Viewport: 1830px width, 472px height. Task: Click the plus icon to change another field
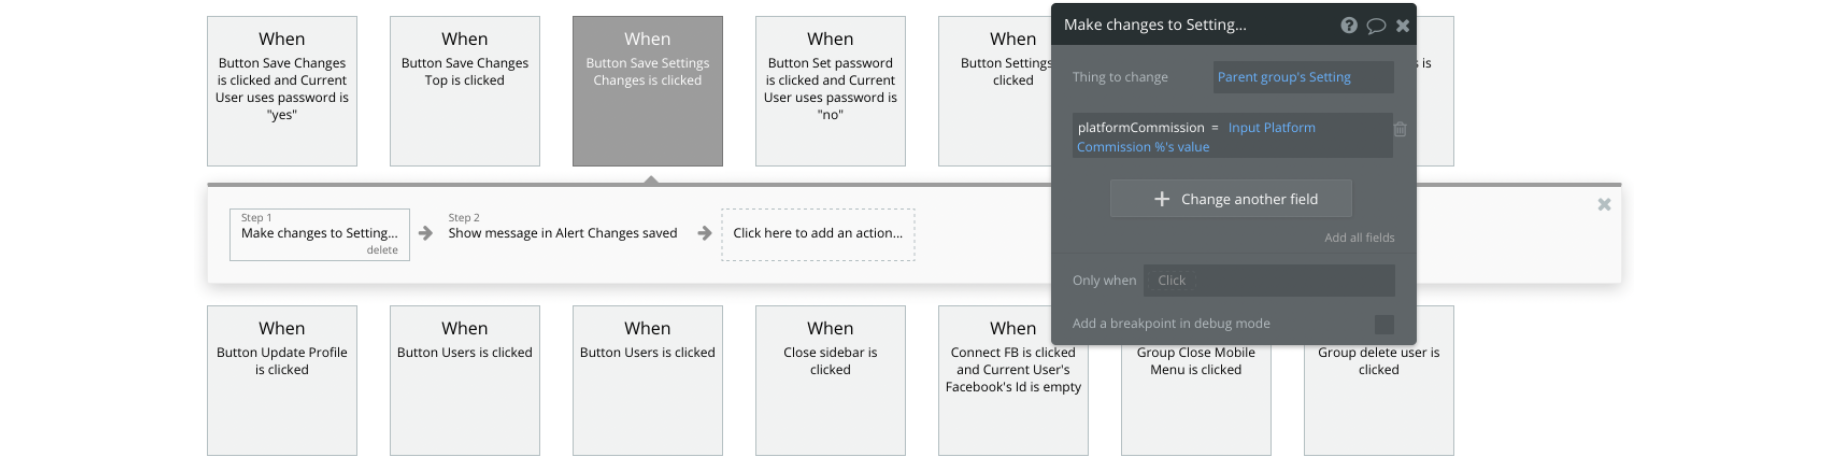click(x=1161, y=199)
